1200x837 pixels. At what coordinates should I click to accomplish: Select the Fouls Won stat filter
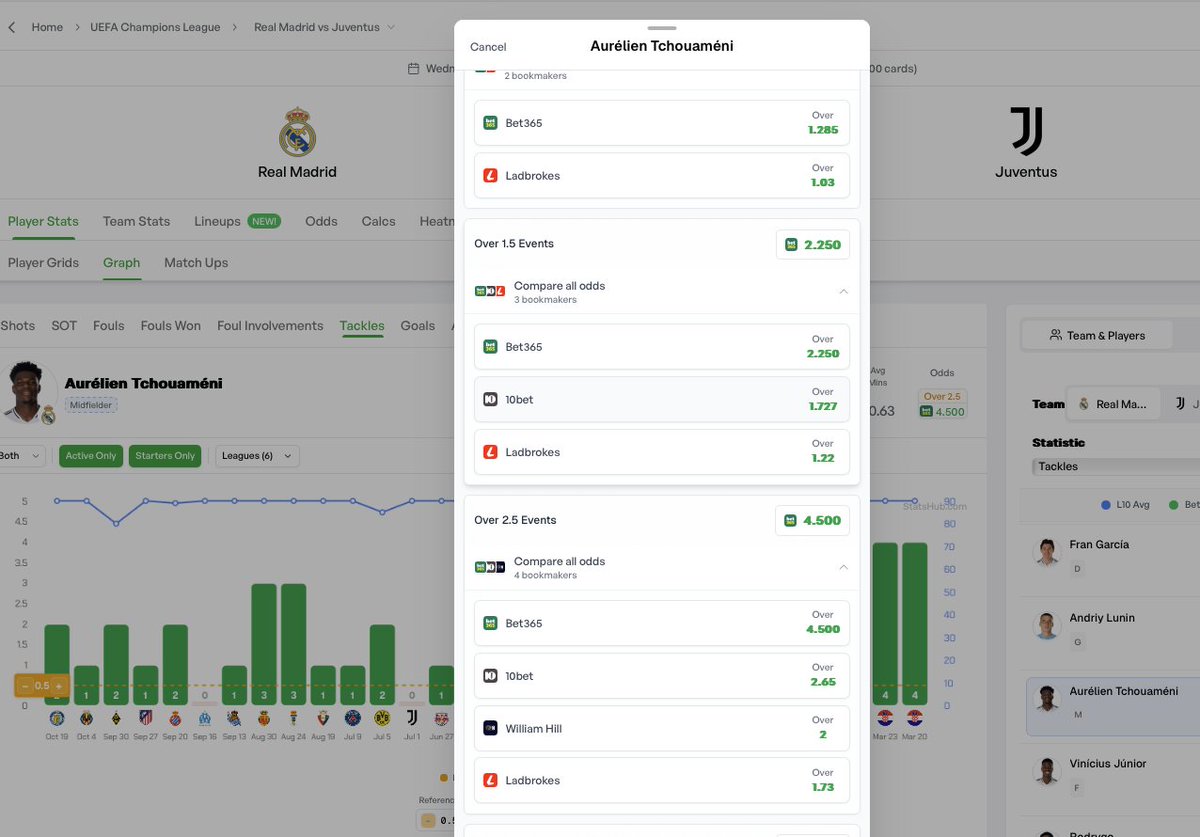point(170,325)
